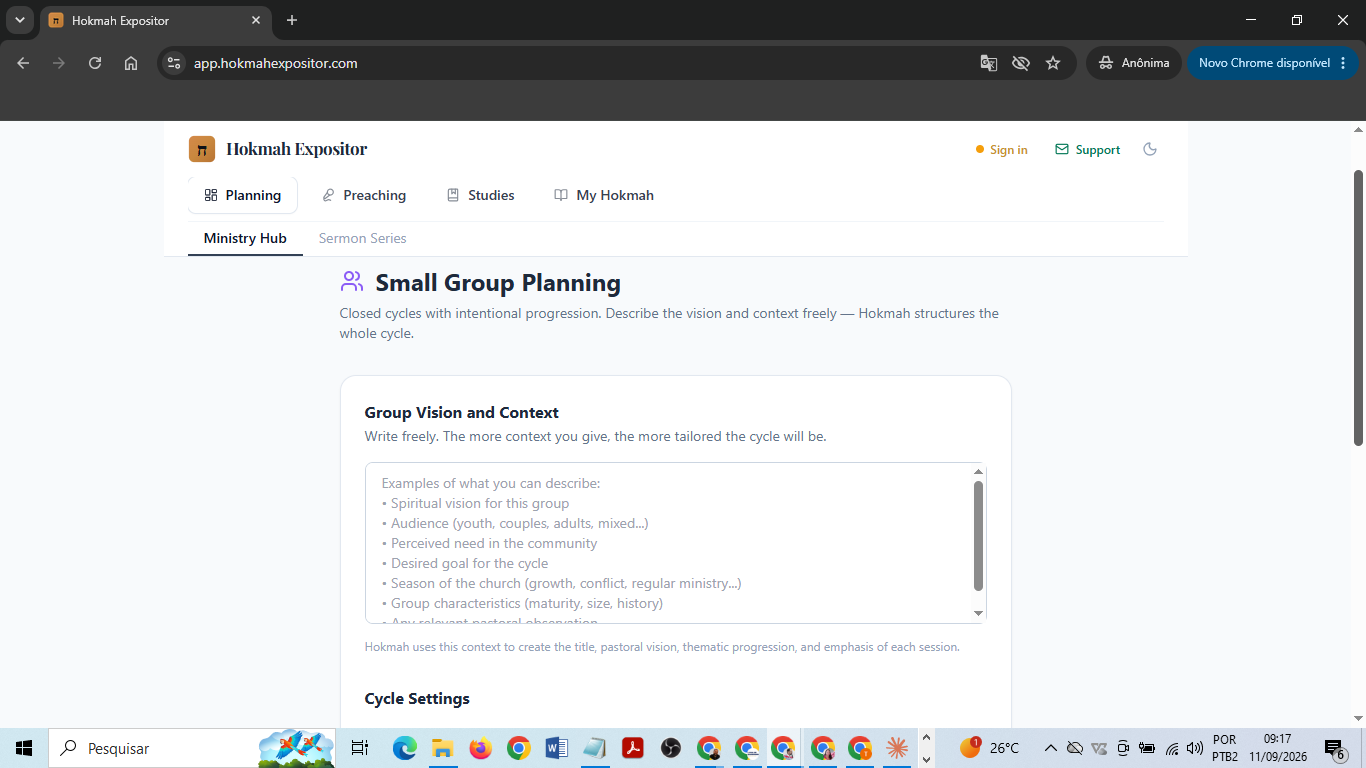Viewport: 1366px width, 768px height.
Task: Click the Hokmah Expositor logo icon
Action: (x=202, y=149)
